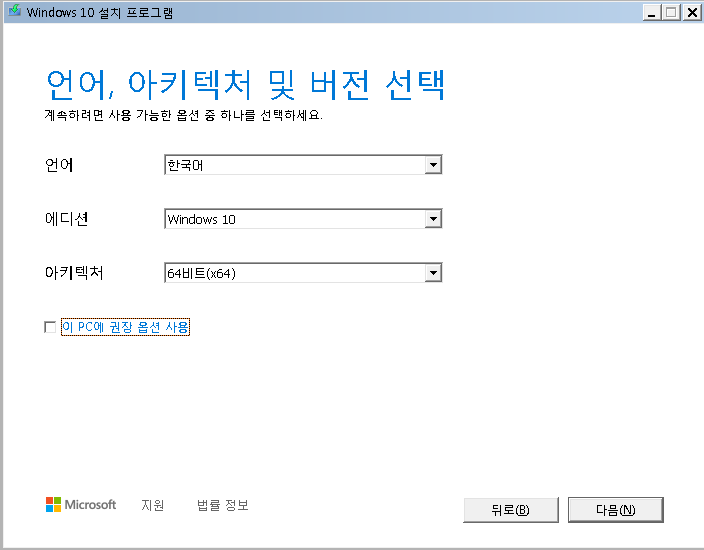Enable the '이 PC에 권장 옵션 사용' checkbox

coord(50,327)
